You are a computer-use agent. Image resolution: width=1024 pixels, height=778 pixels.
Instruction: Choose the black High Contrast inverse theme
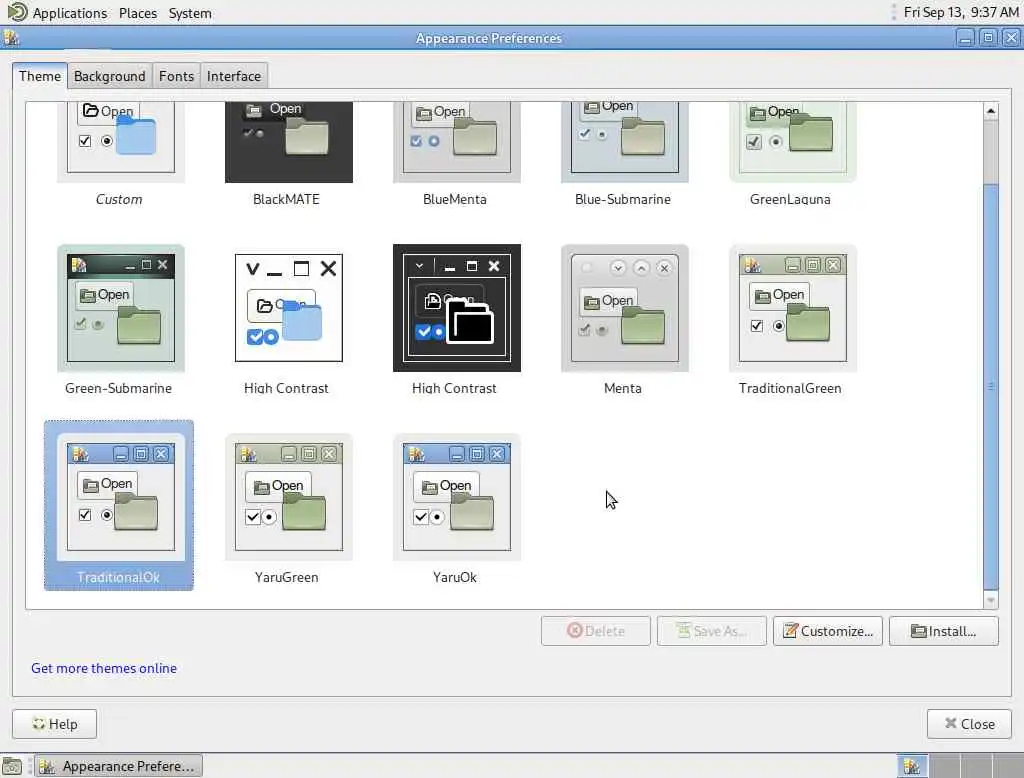pyautogui.click(x=456, y=308)
